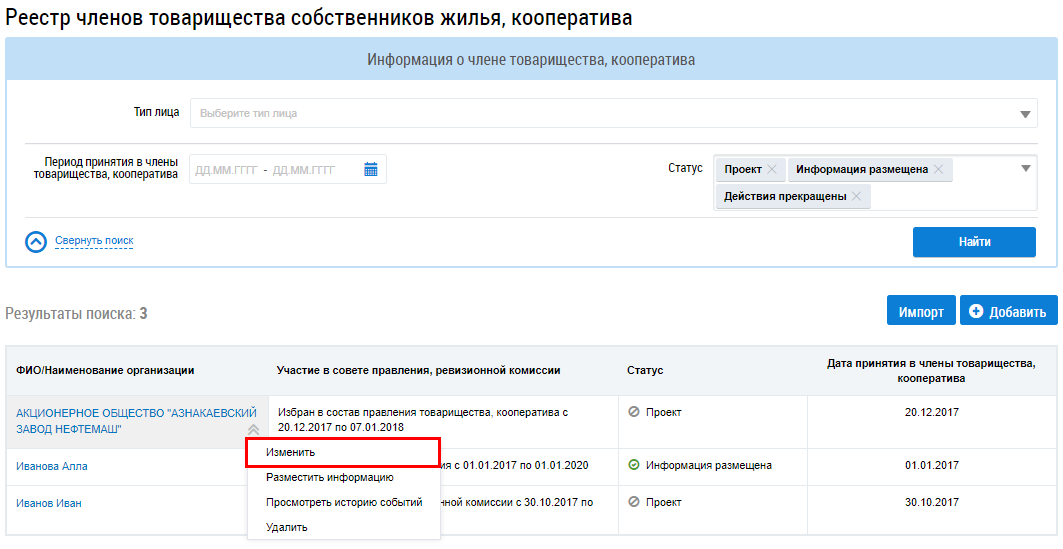Open Просмотреть историю событий menu entry
The width and height of the screenshot is (1063, 549).
tap(344, 502)
